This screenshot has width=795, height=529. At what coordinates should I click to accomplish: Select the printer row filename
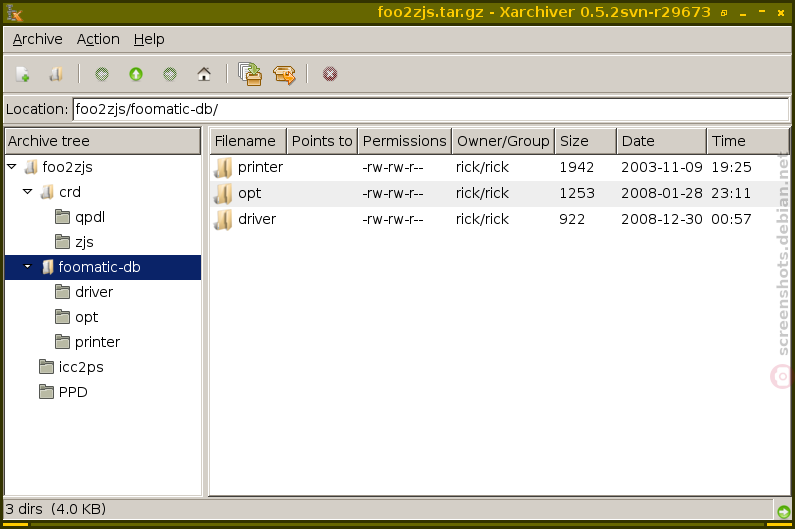click(261, 167)
